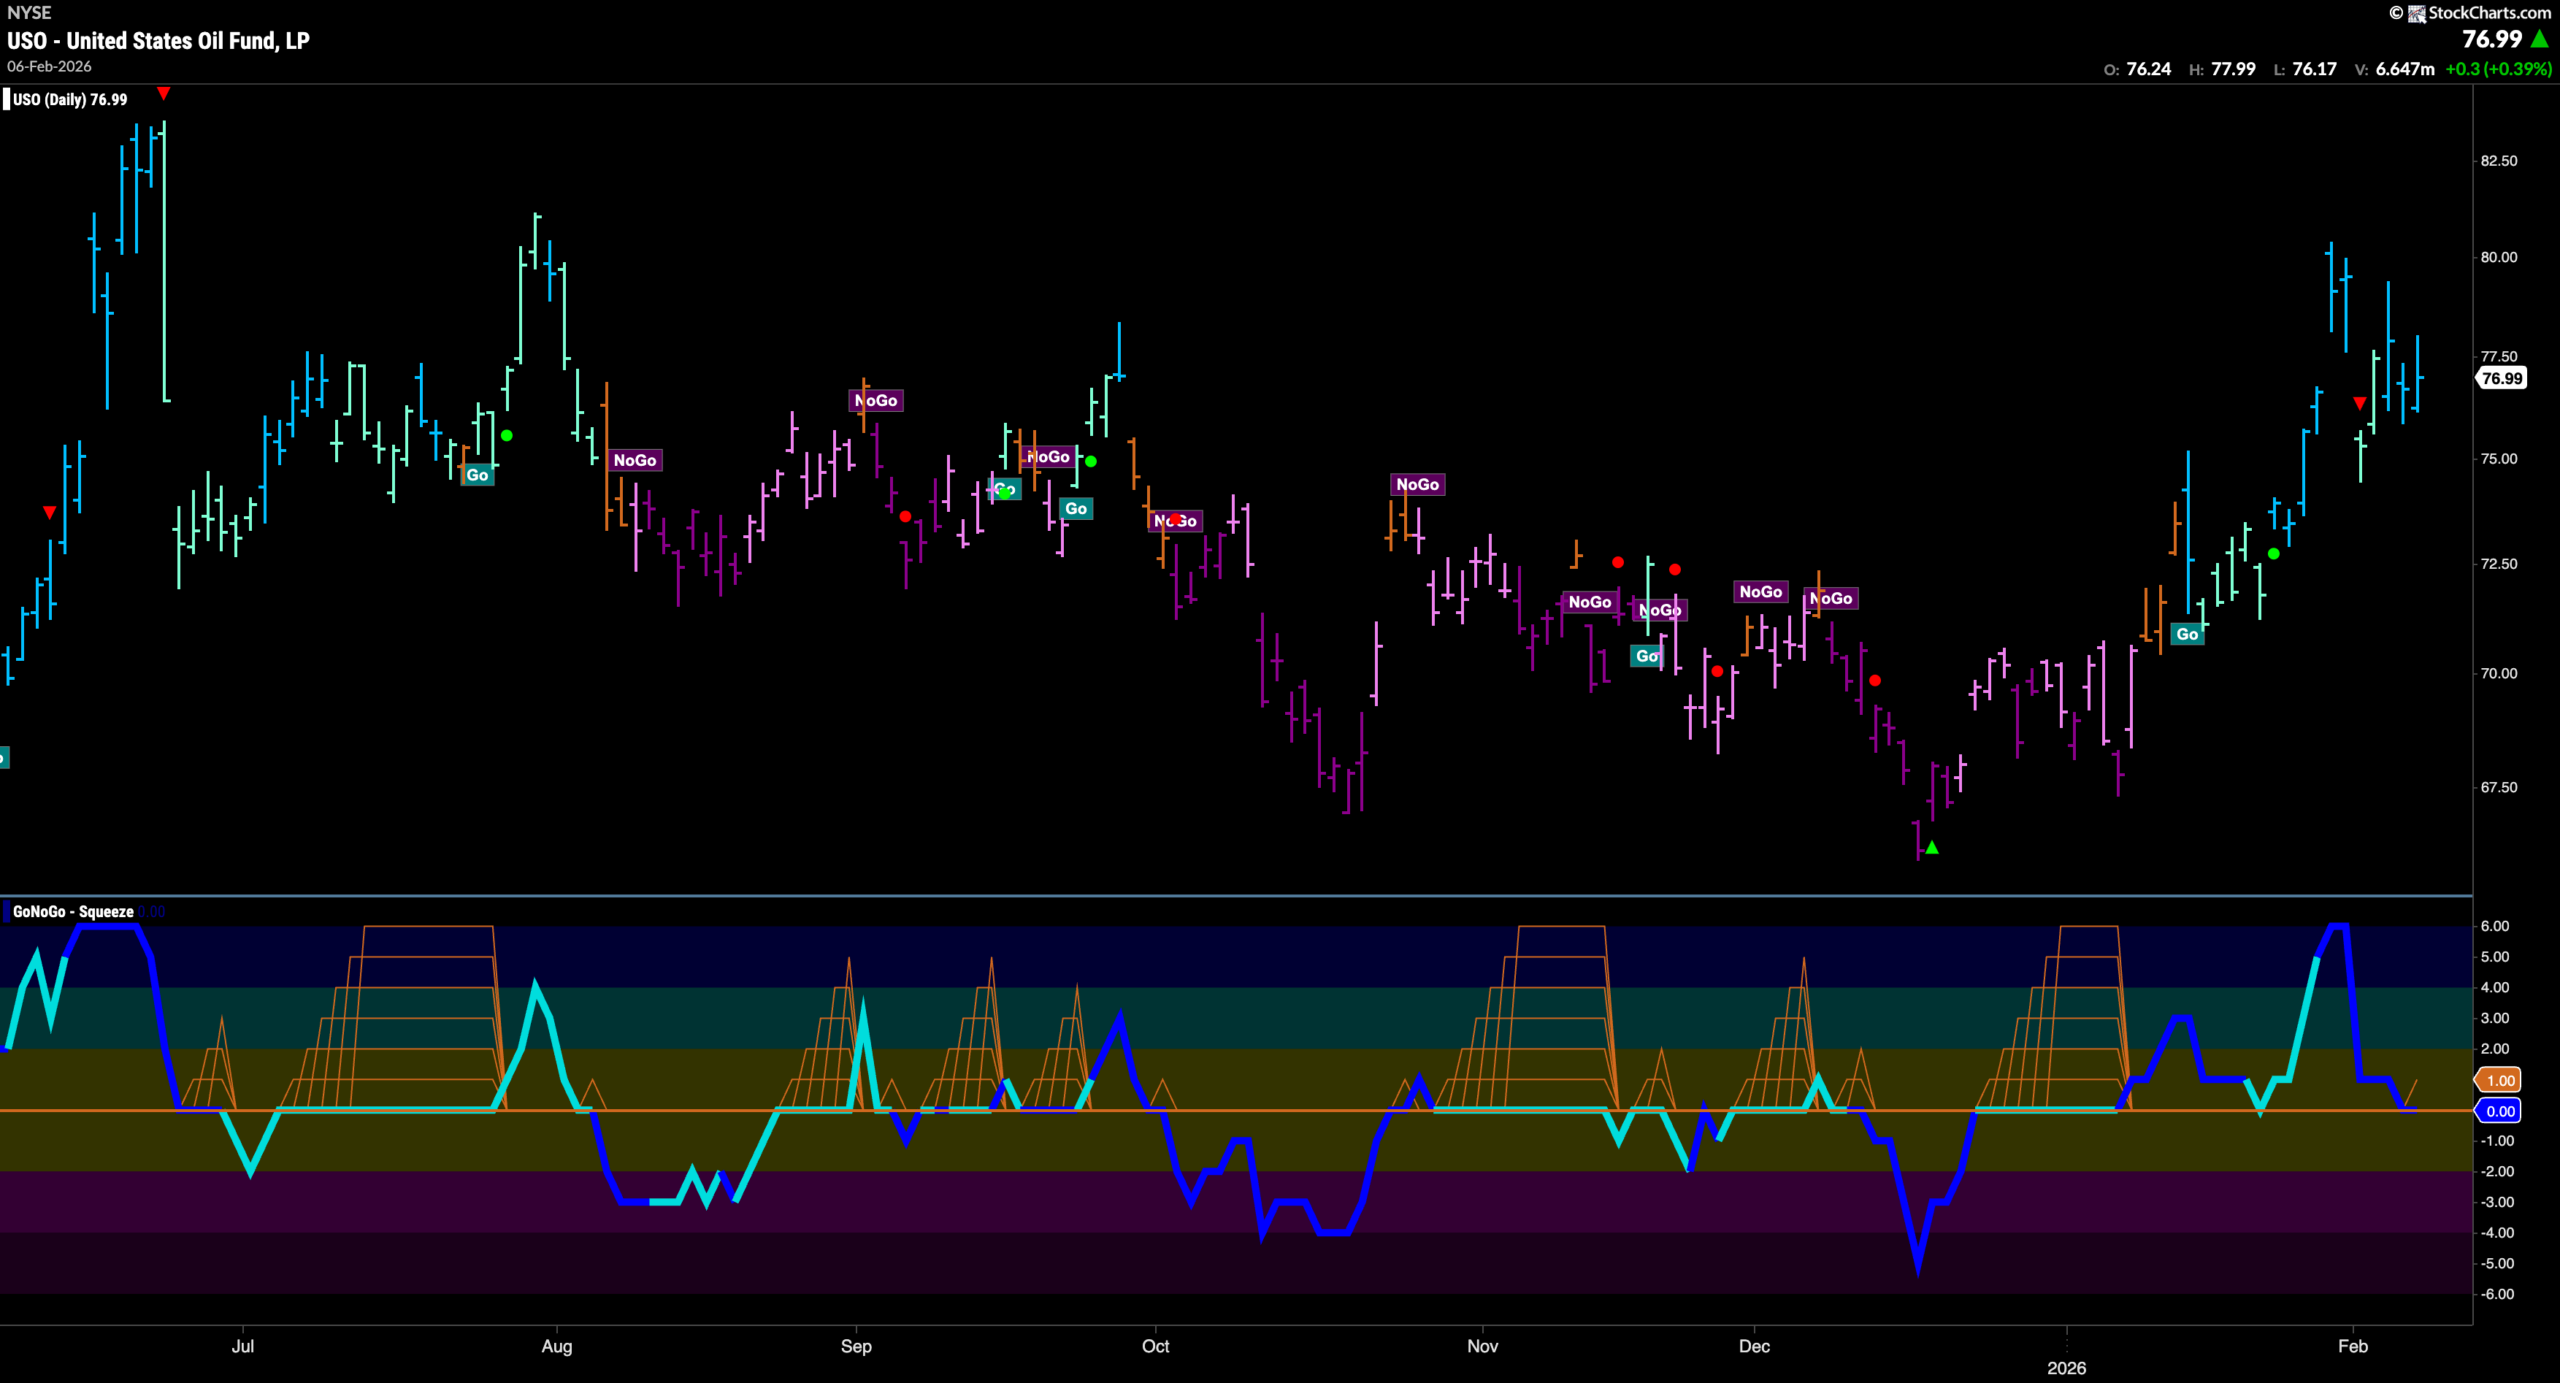Click the 67.50 price axis label

tap(2499, 788)
